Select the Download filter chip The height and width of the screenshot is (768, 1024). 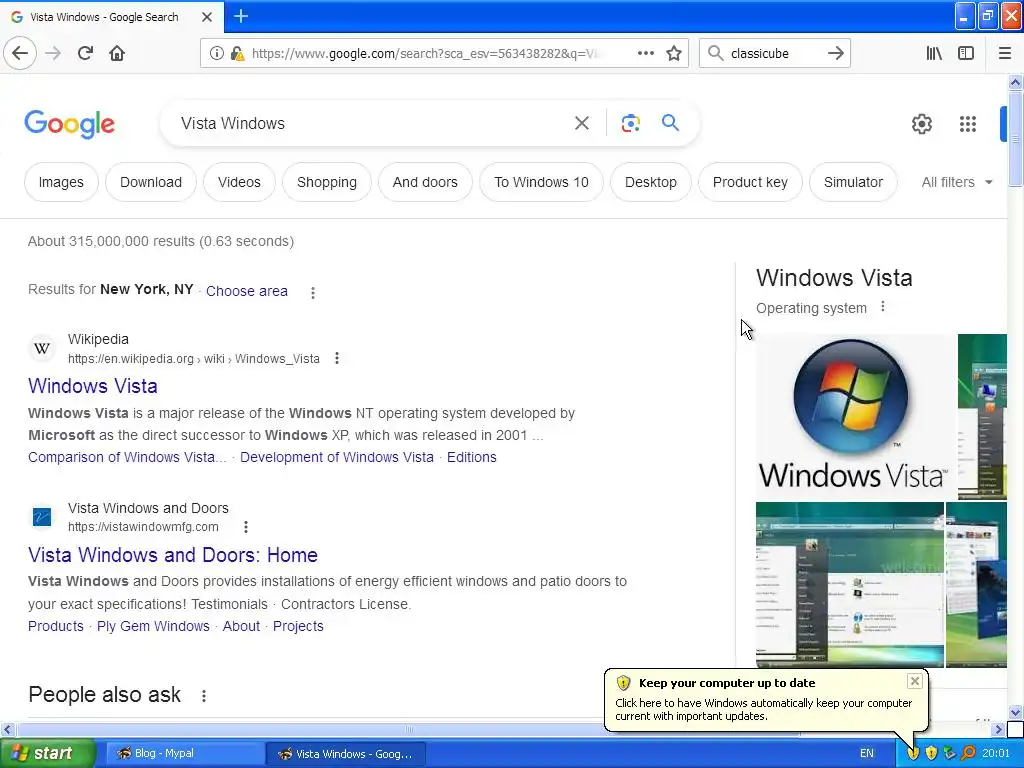151,182
